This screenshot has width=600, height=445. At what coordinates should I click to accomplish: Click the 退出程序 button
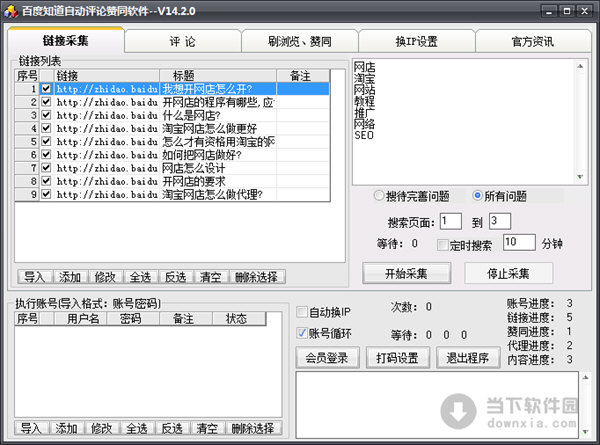click(x=468, y=358)
